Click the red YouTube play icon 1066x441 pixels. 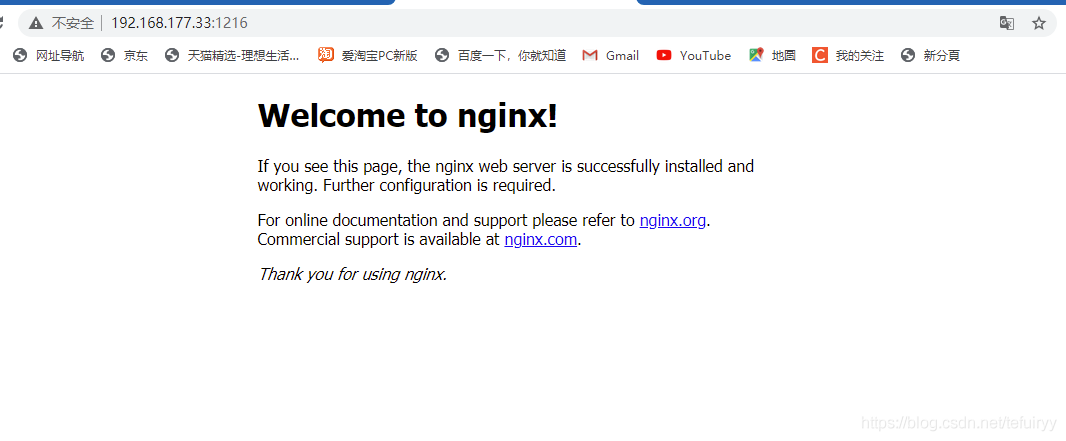point(664,56)
